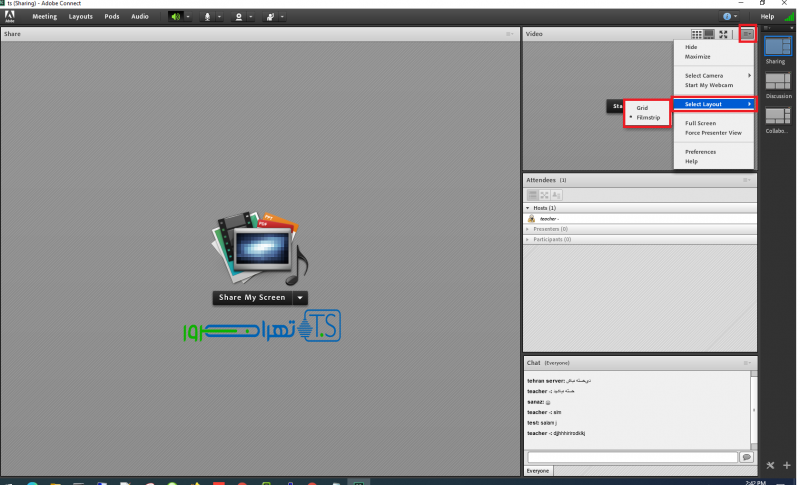Click the Share My Screen button
800x485 pixels.
[252, 297]
